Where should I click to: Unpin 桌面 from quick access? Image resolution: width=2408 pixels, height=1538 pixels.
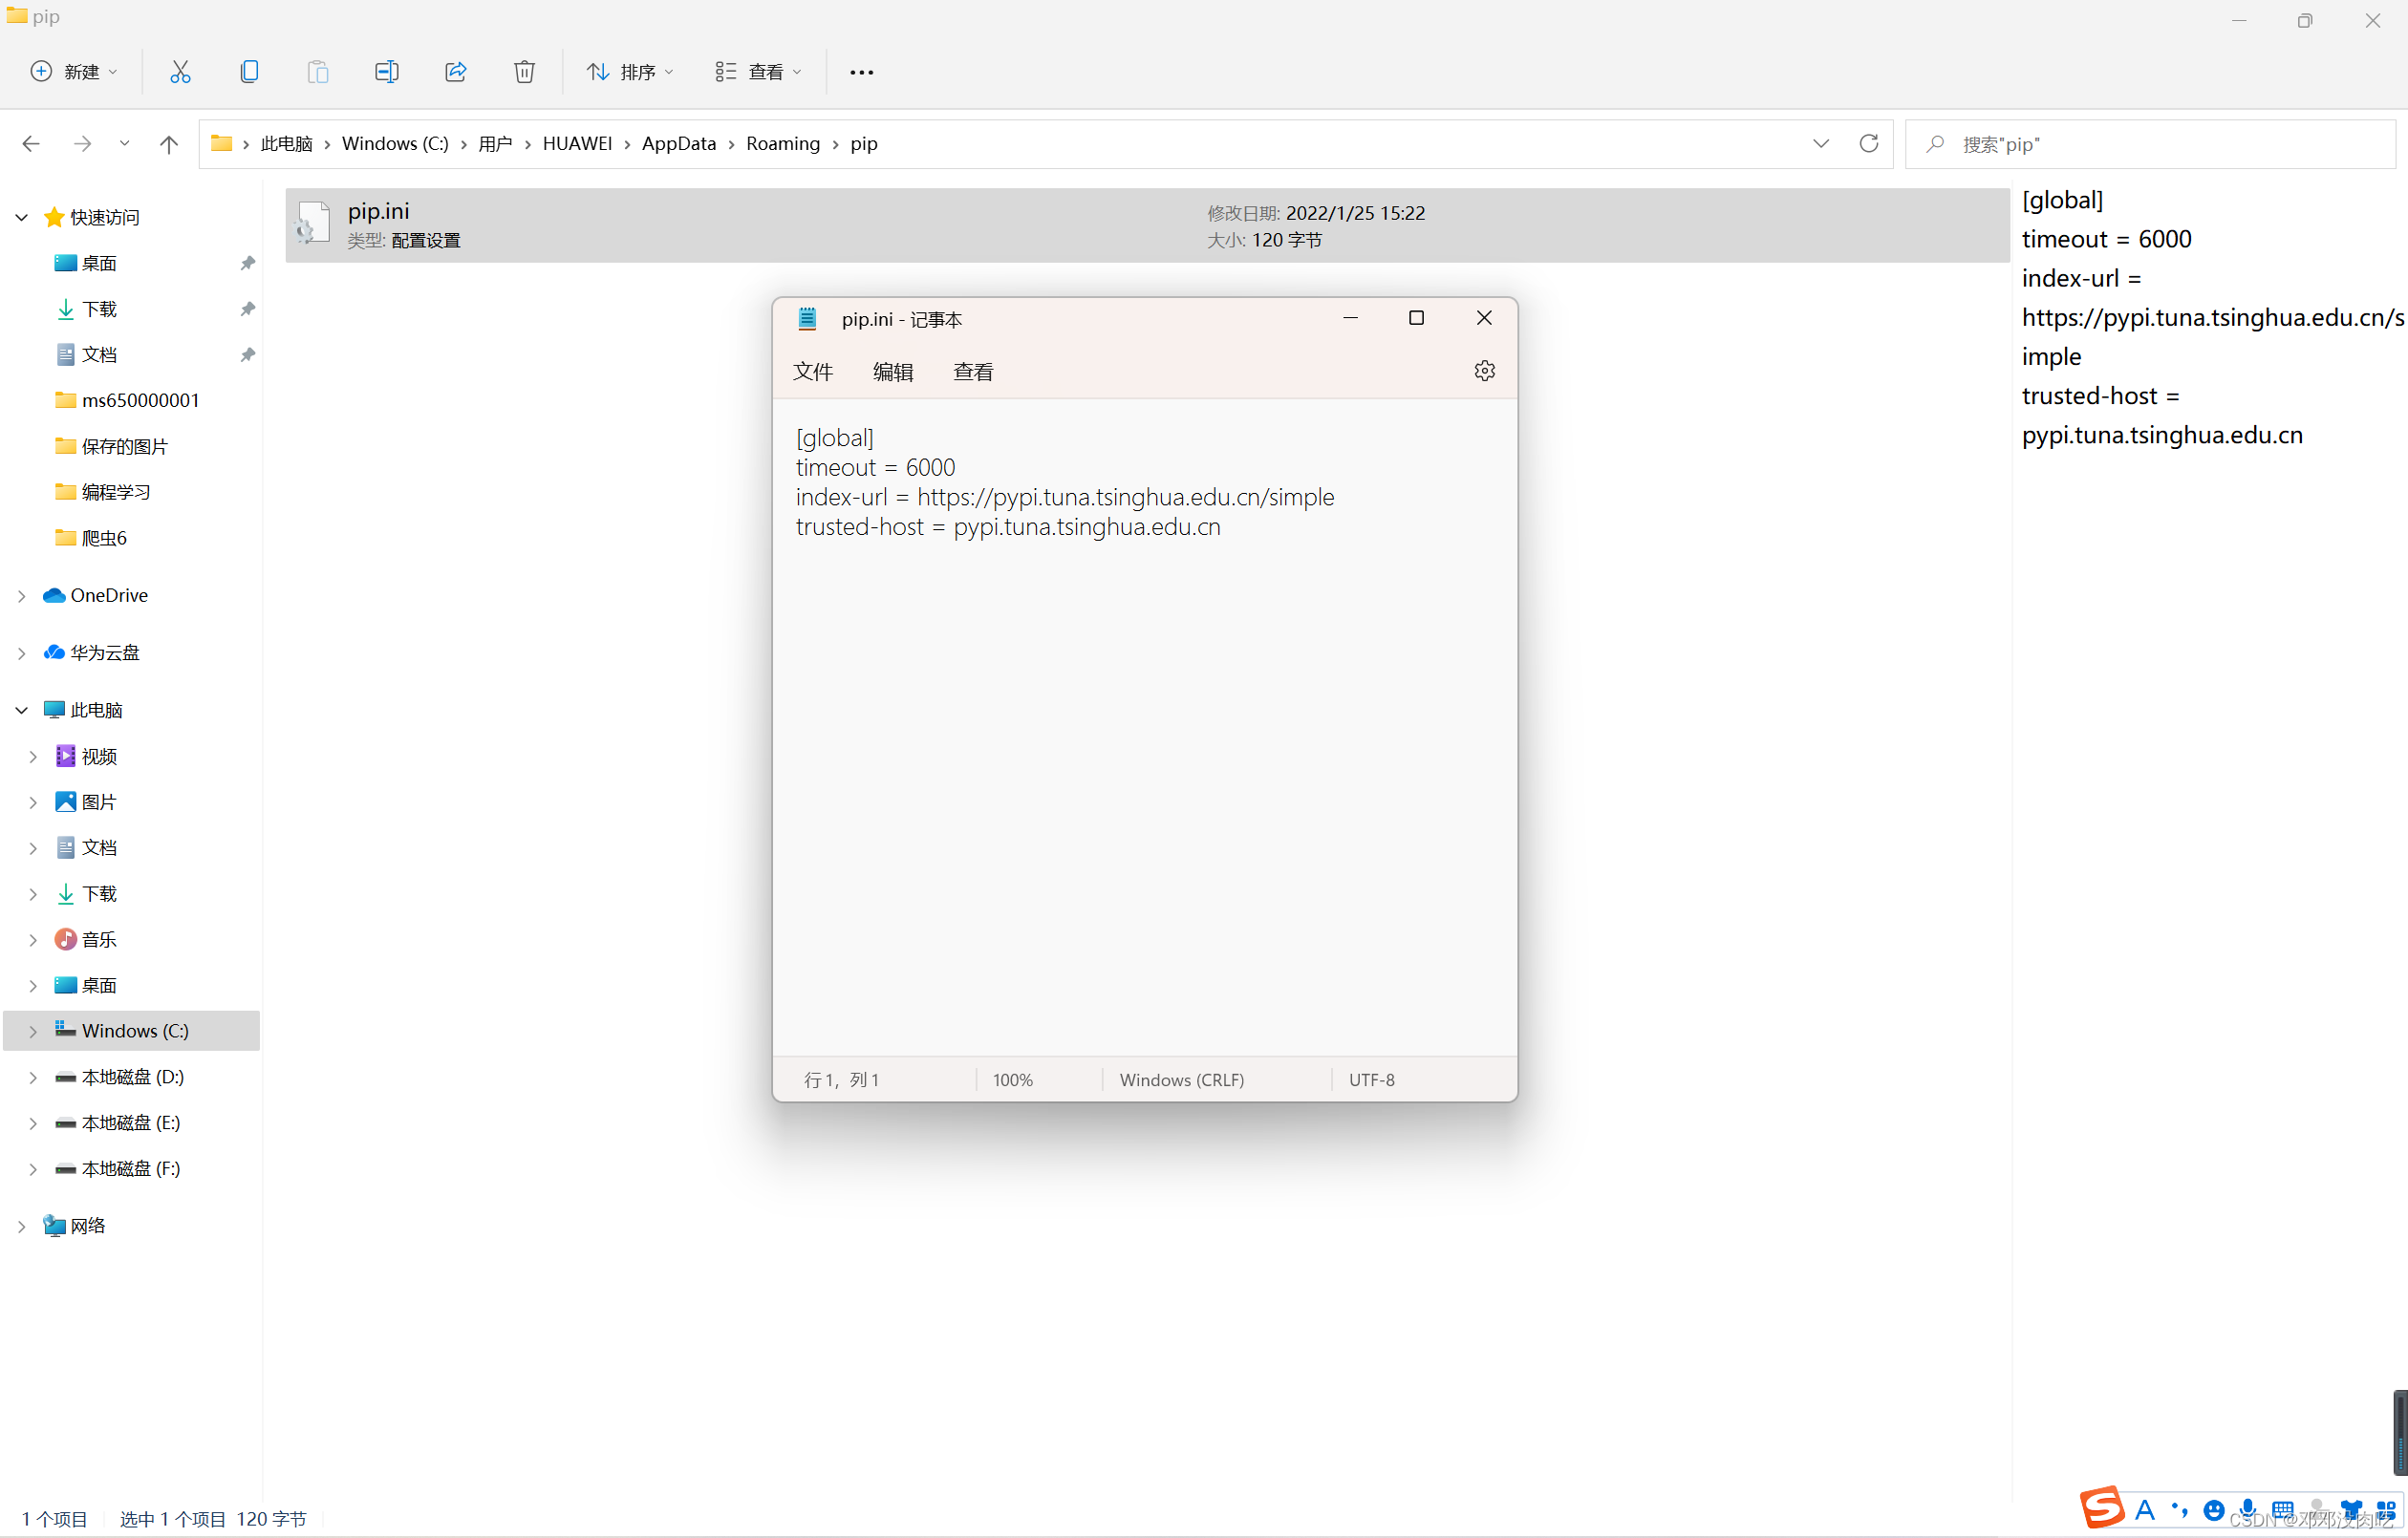pos(247,262)
